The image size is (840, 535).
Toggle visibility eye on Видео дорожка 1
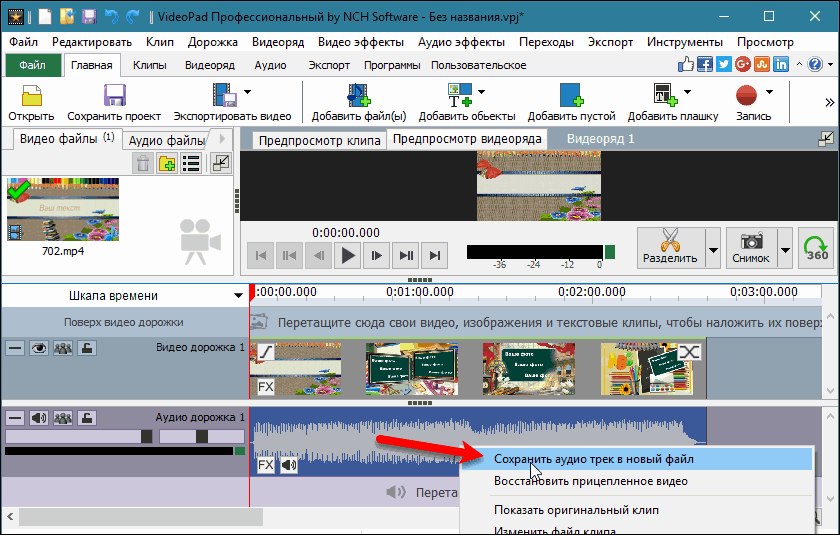point(39,348)
